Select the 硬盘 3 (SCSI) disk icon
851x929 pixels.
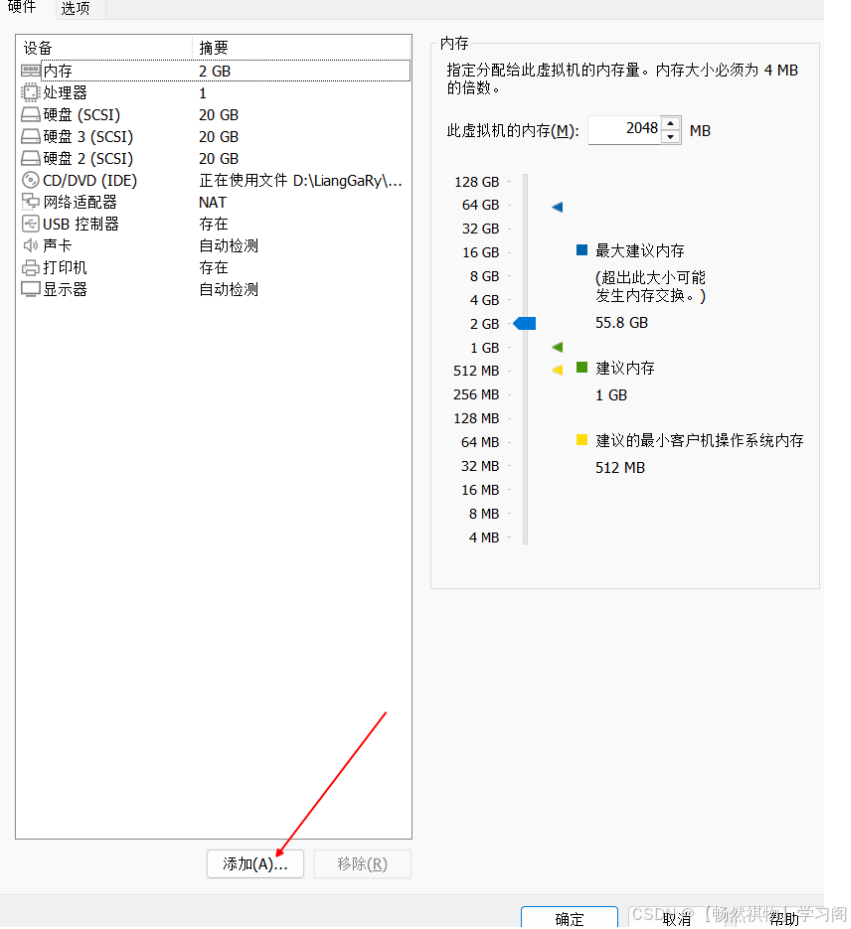31,136
